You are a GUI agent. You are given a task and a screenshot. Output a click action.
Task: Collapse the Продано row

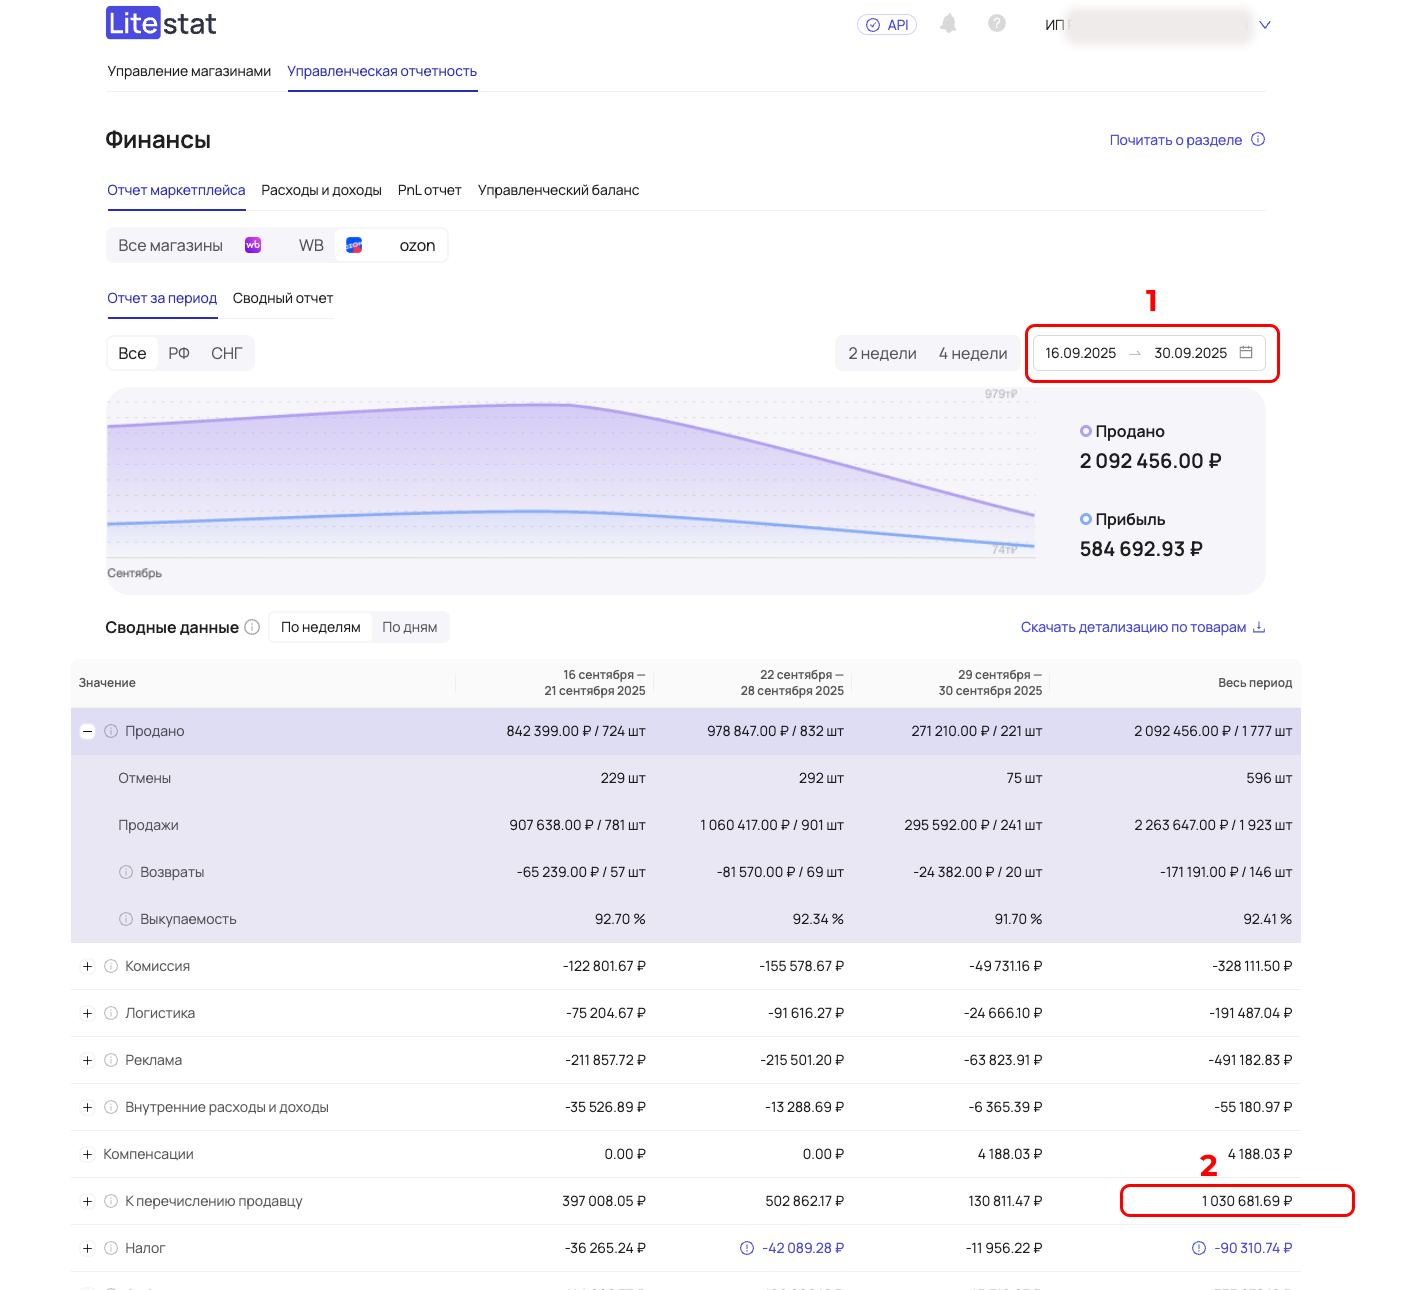tap(88, 731)
